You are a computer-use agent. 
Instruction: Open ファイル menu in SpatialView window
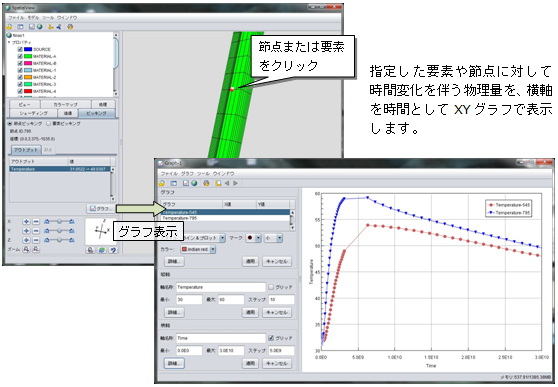tap(16, 17)
